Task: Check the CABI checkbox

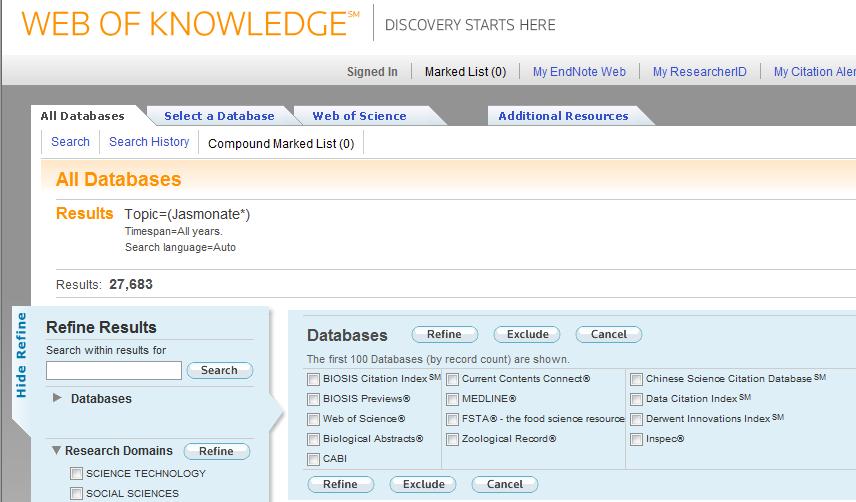Action: 313,459
